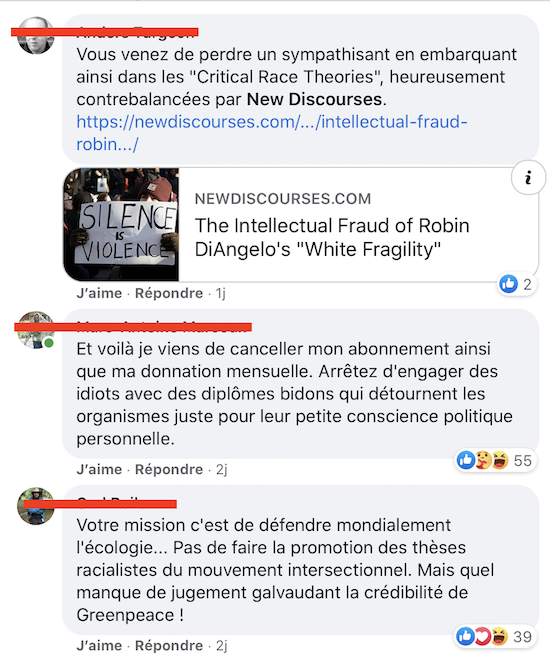Open first commenter's profile picture
This screenshot has height=662, width=550.
[36, 35]
